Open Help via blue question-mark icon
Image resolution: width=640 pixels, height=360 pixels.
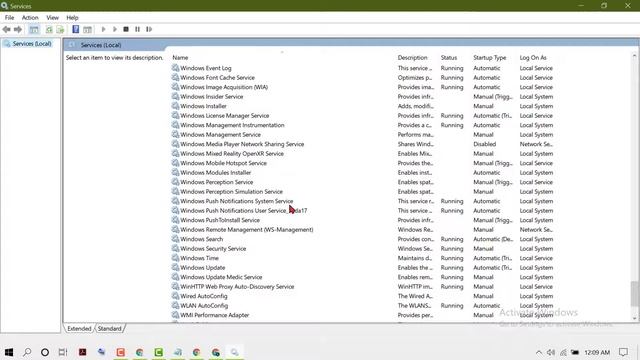(x=76, y=29)
